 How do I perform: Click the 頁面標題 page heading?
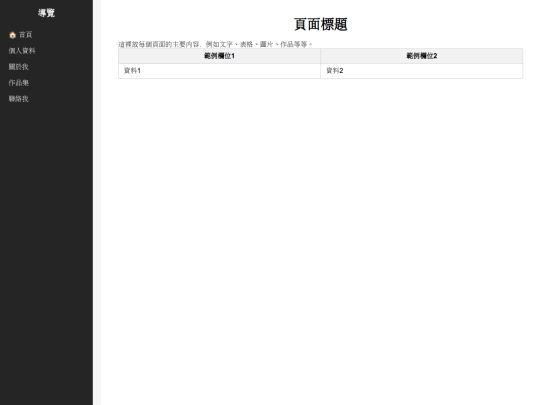321,24
